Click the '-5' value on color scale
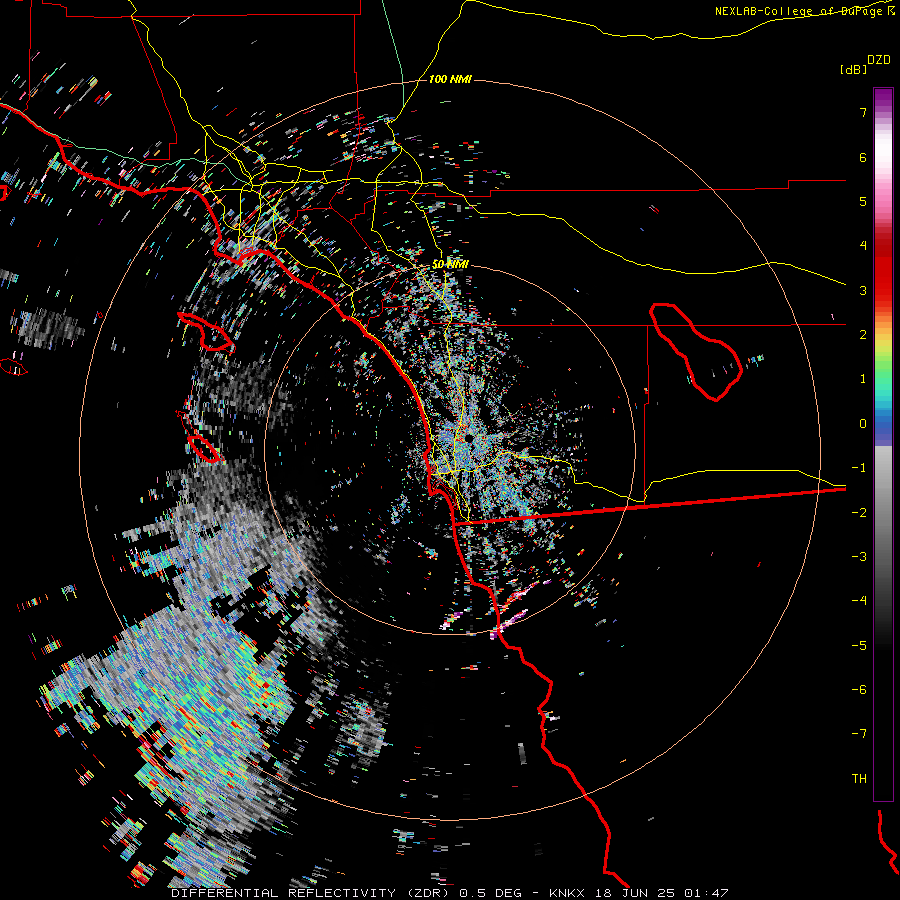Viewport: 900px width, 900px height. (x=859, y=646)
